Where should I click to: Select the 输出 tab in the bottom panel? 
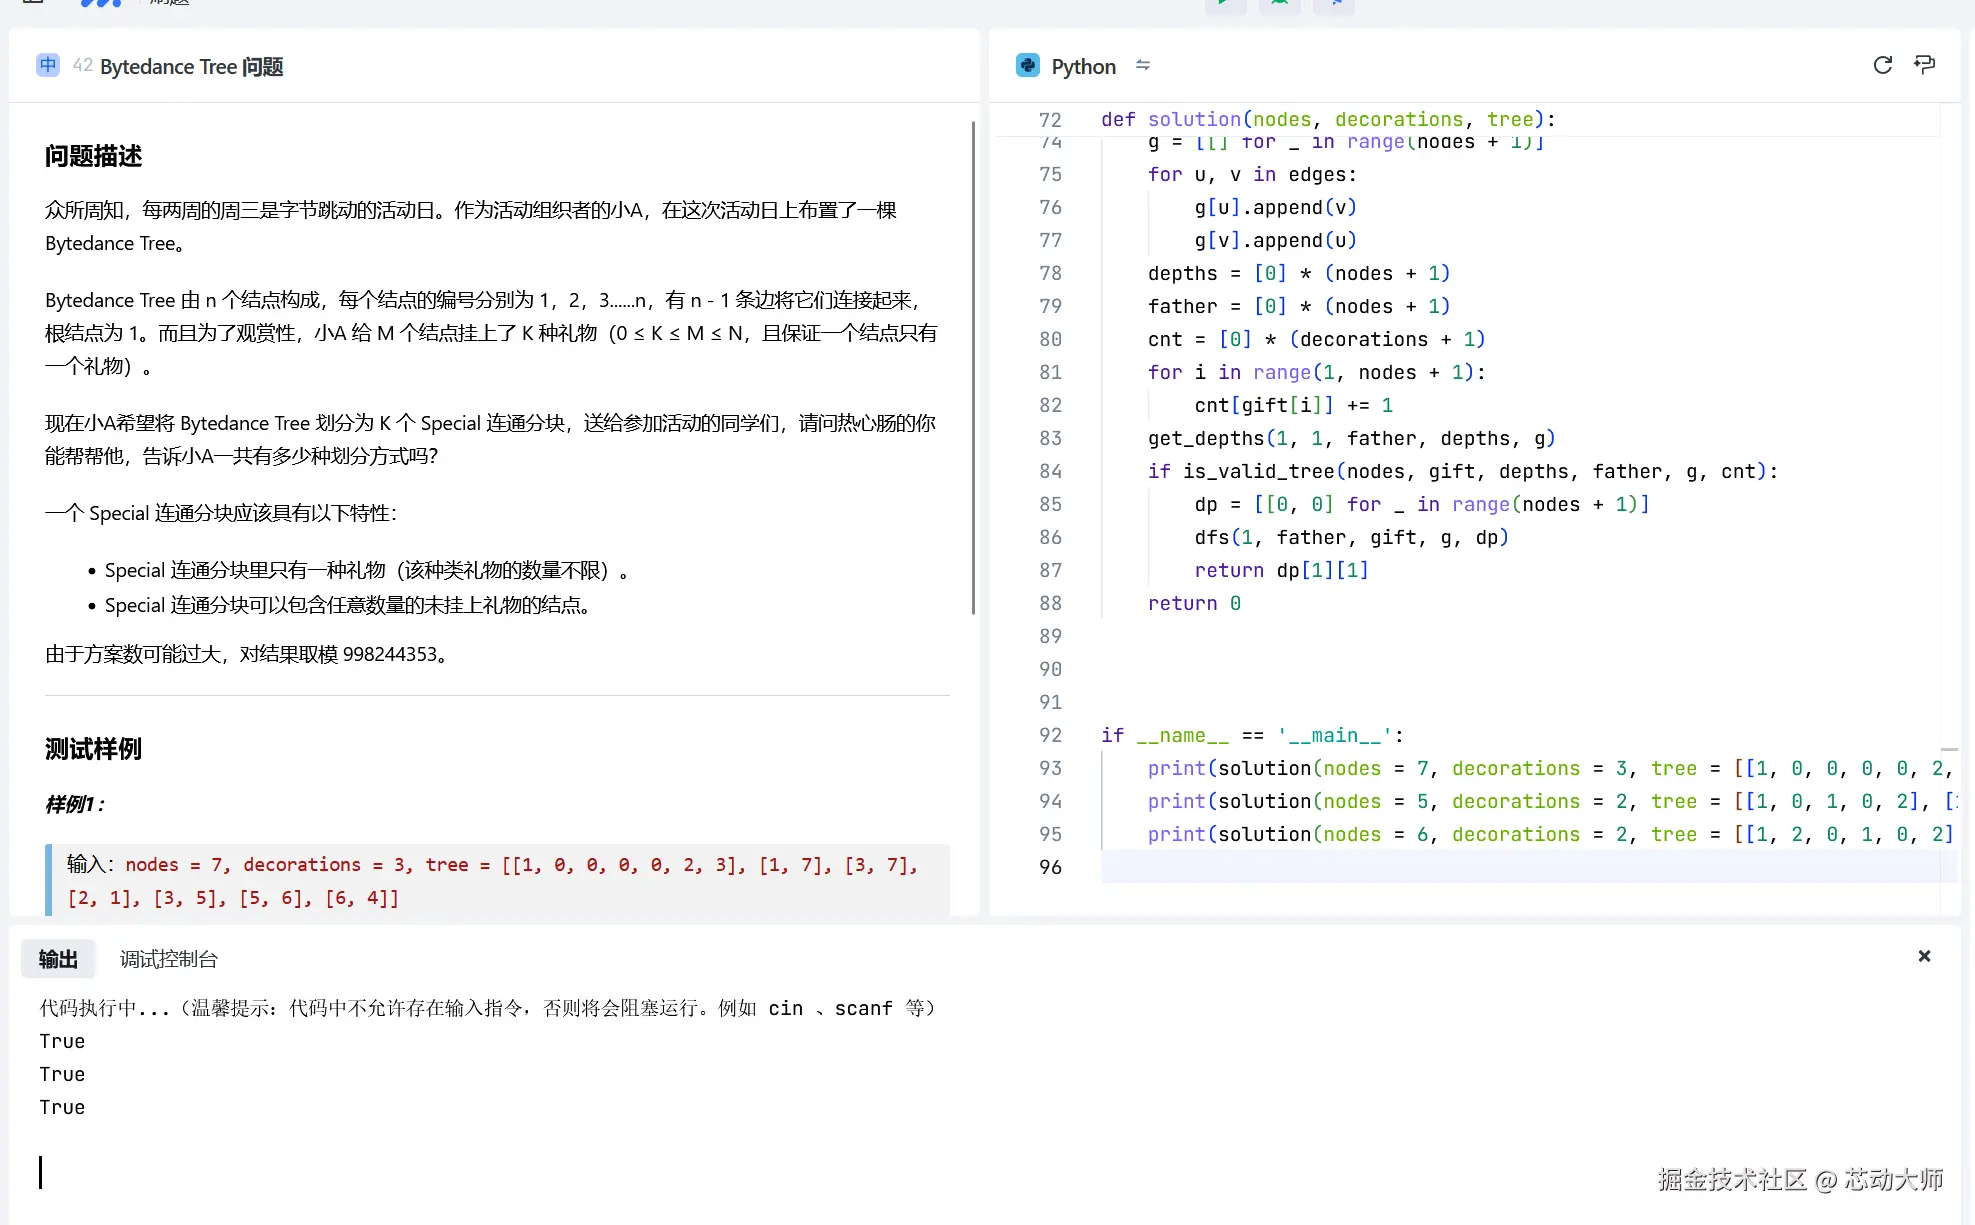[57, 958]
